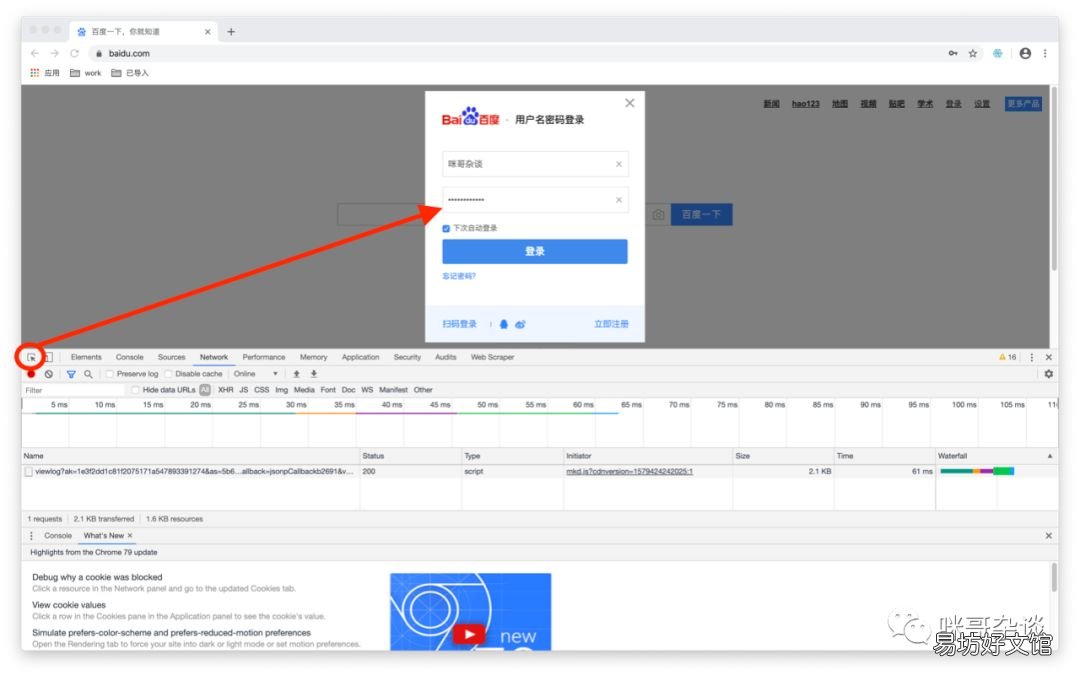Screen dimensions: 1080x676
Task: Click the QR code login link
Action: (x=459, y=324)
